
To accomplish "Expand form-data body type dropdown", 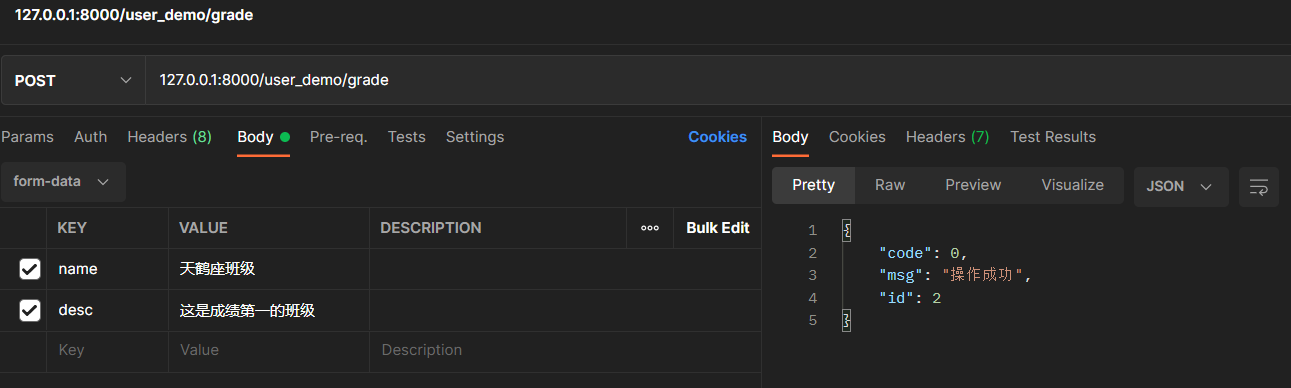I will tap(62, 182).
